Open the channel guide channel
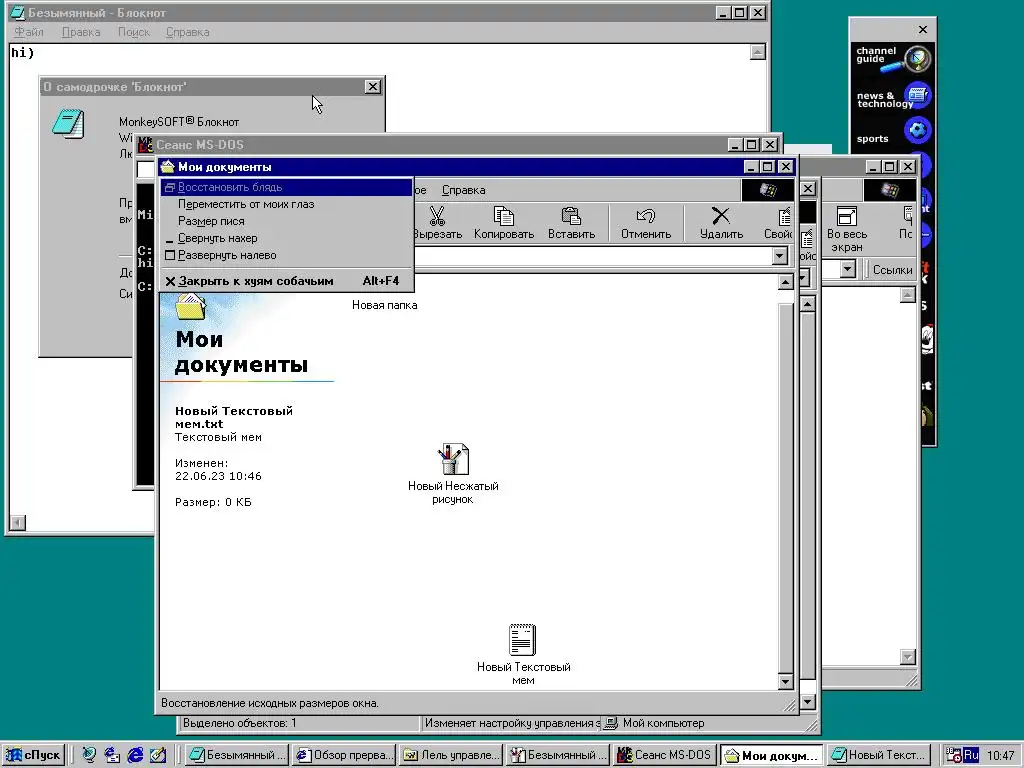Screen dimensions: 1024x768 893,59
